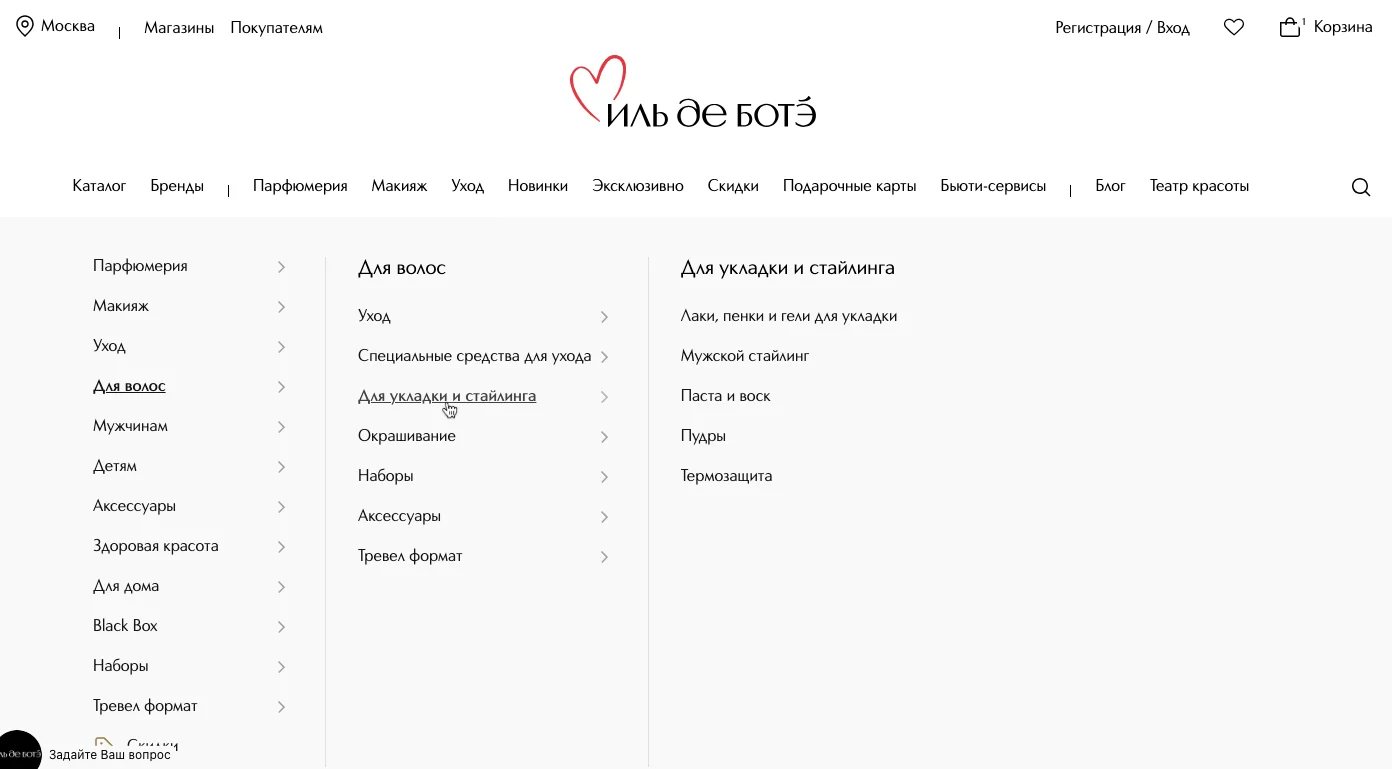Click the location pin icon near Москва
This screenshot has height=769, width=1392.
(25, 25)
